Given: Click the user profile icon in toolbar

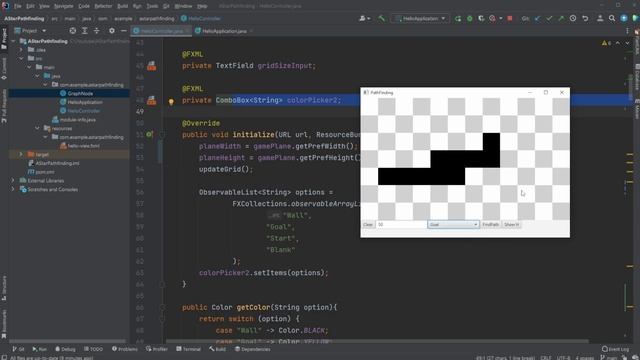Looking at the screenshot, I should tap(600, 18).
